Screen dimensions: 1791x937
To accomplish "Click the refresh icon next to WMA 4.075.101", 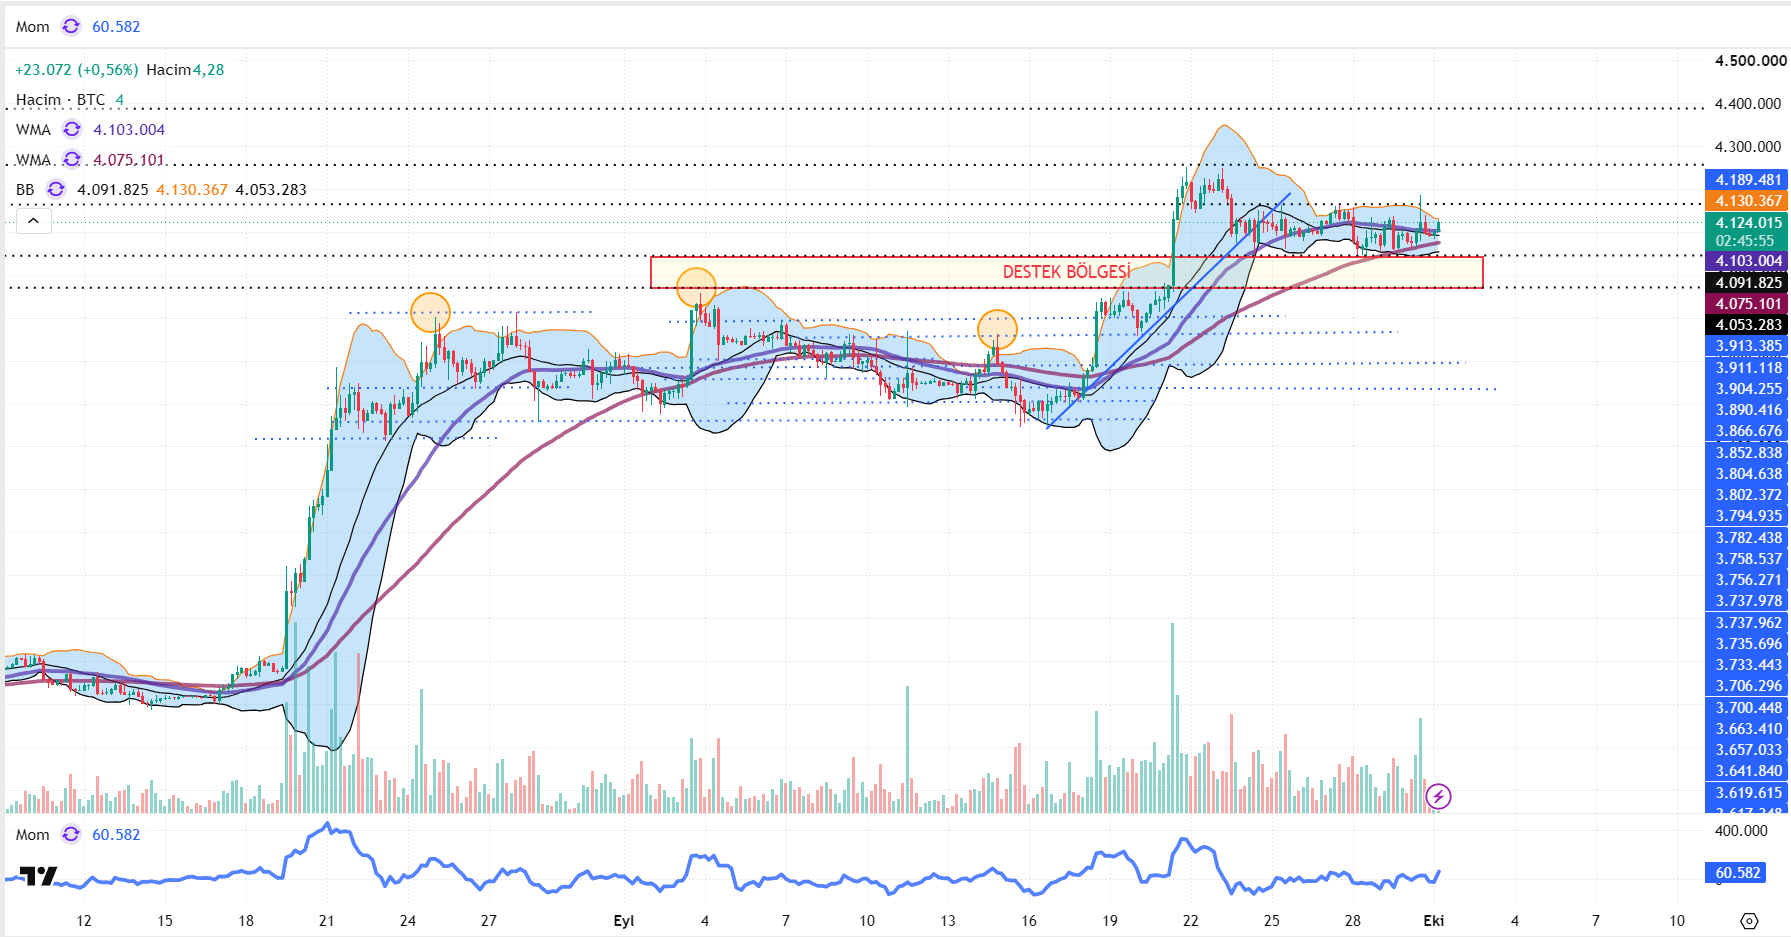I will click(x=72, y=159).
